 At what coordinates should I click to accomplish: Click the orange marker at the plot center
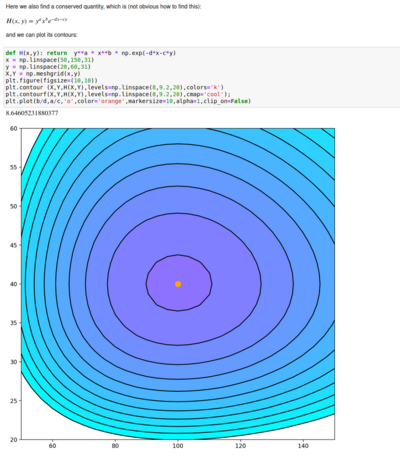coord(178,284)
